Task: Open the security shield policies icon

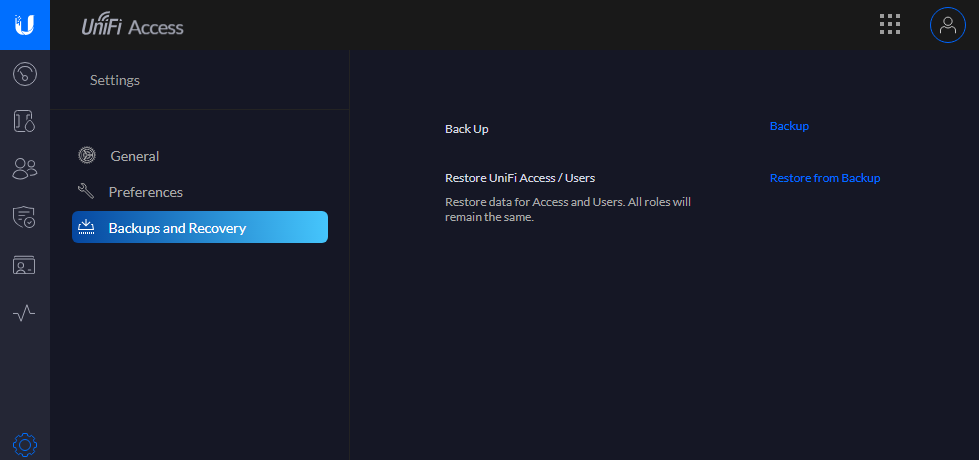Action: click(x=25, y=217)
